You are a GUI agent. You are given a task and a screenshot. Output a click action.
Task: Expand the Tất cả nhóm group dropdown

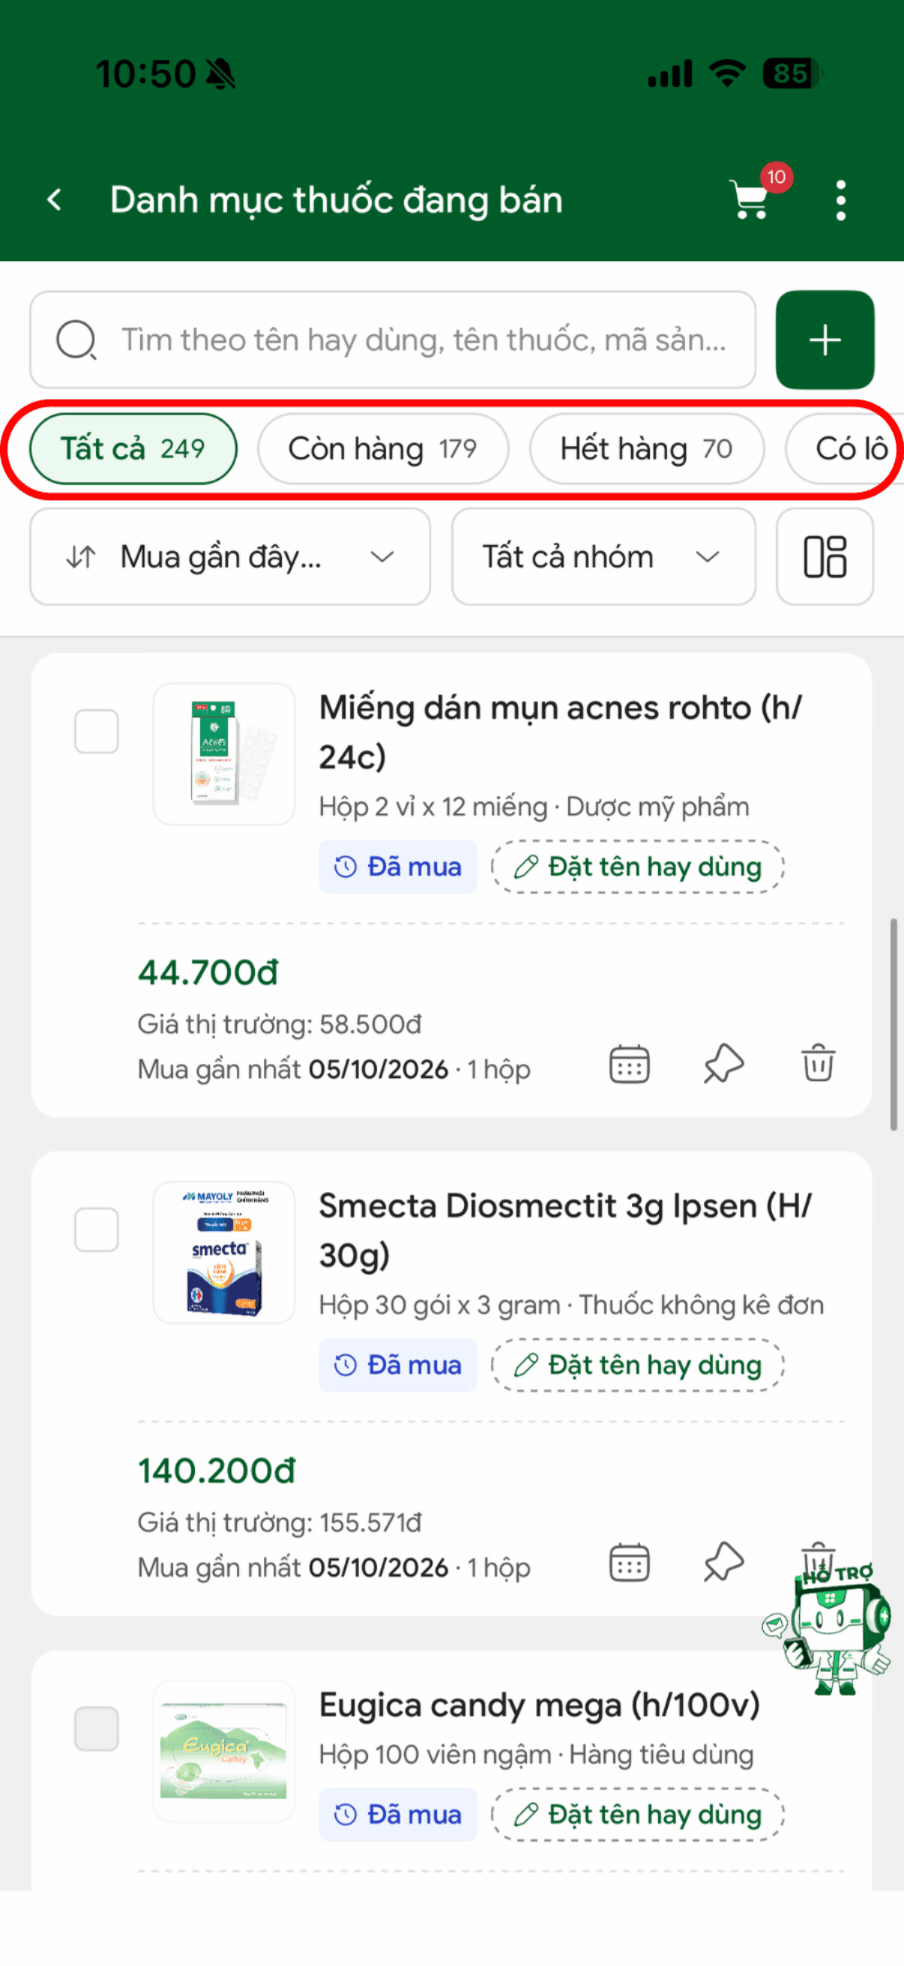(604, 557)
